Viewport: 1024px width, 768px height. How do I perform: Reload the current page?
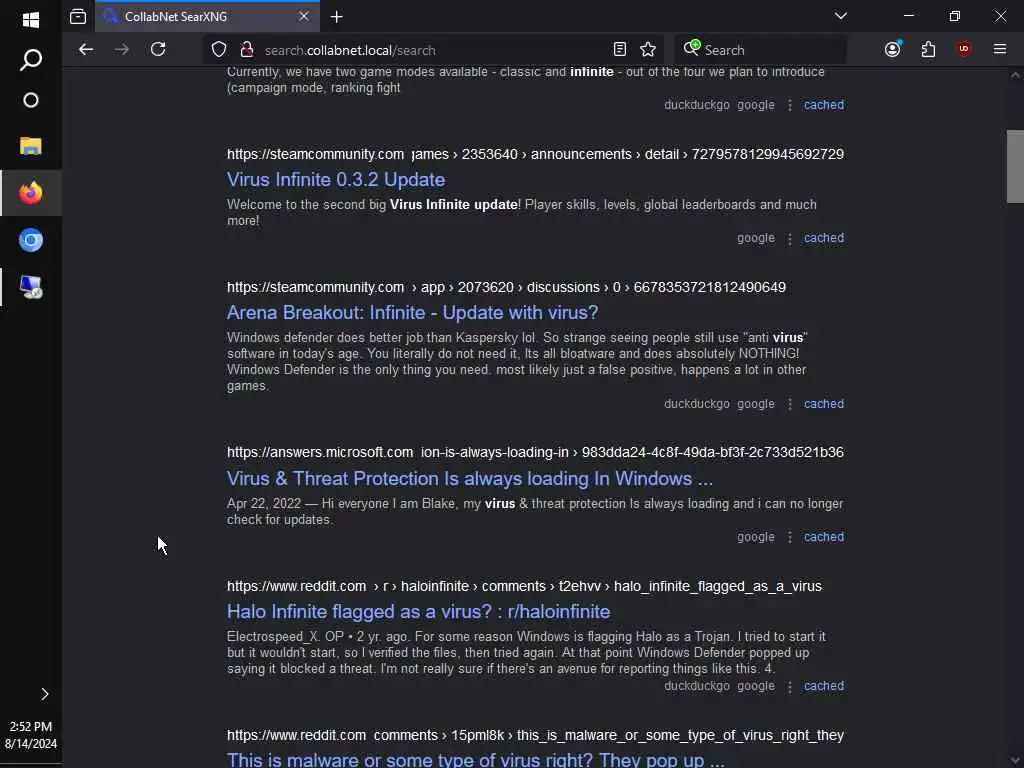(x=158, y=50)
